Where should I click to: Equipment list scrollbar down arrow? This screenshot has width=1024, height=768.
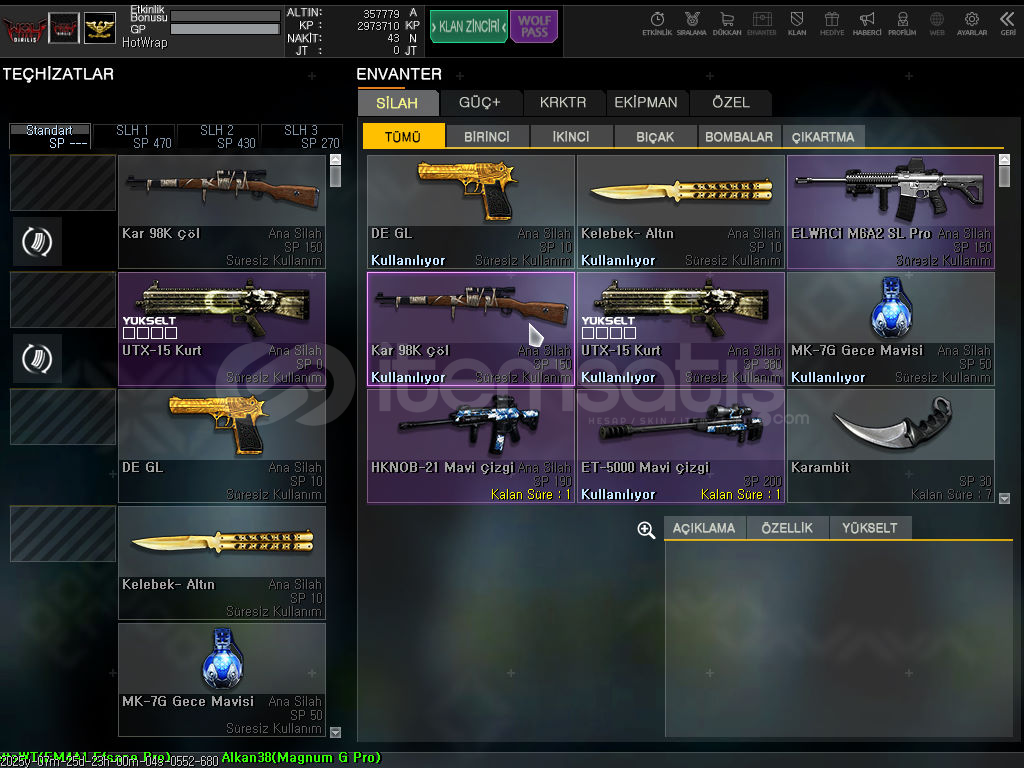coord(336,732)
